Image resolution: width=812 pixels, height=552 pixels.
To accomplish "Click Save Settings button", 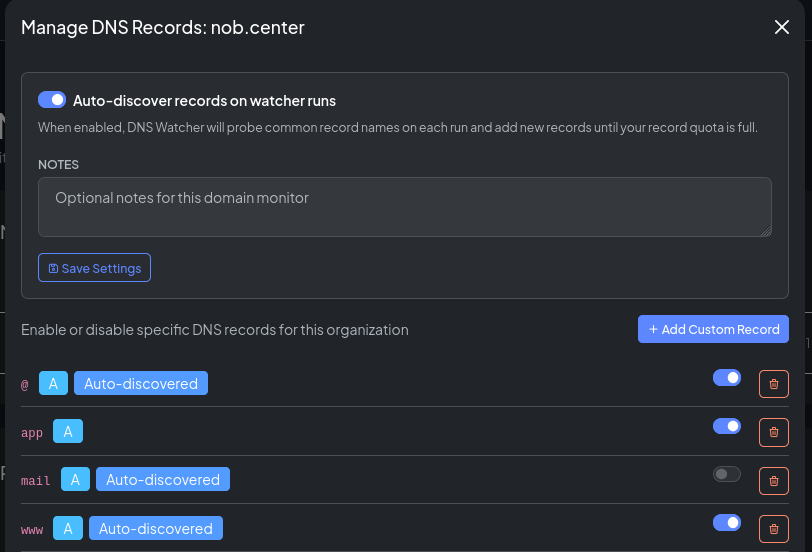I will pyautogui.click(x=94, y=268).
